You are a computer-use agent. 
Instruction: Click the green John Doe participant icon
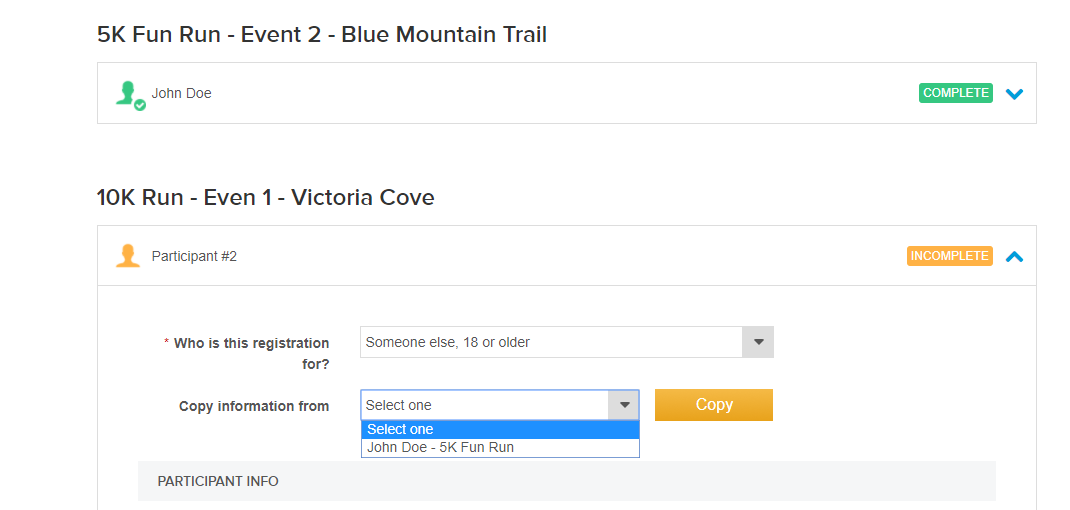click(128, 94)
